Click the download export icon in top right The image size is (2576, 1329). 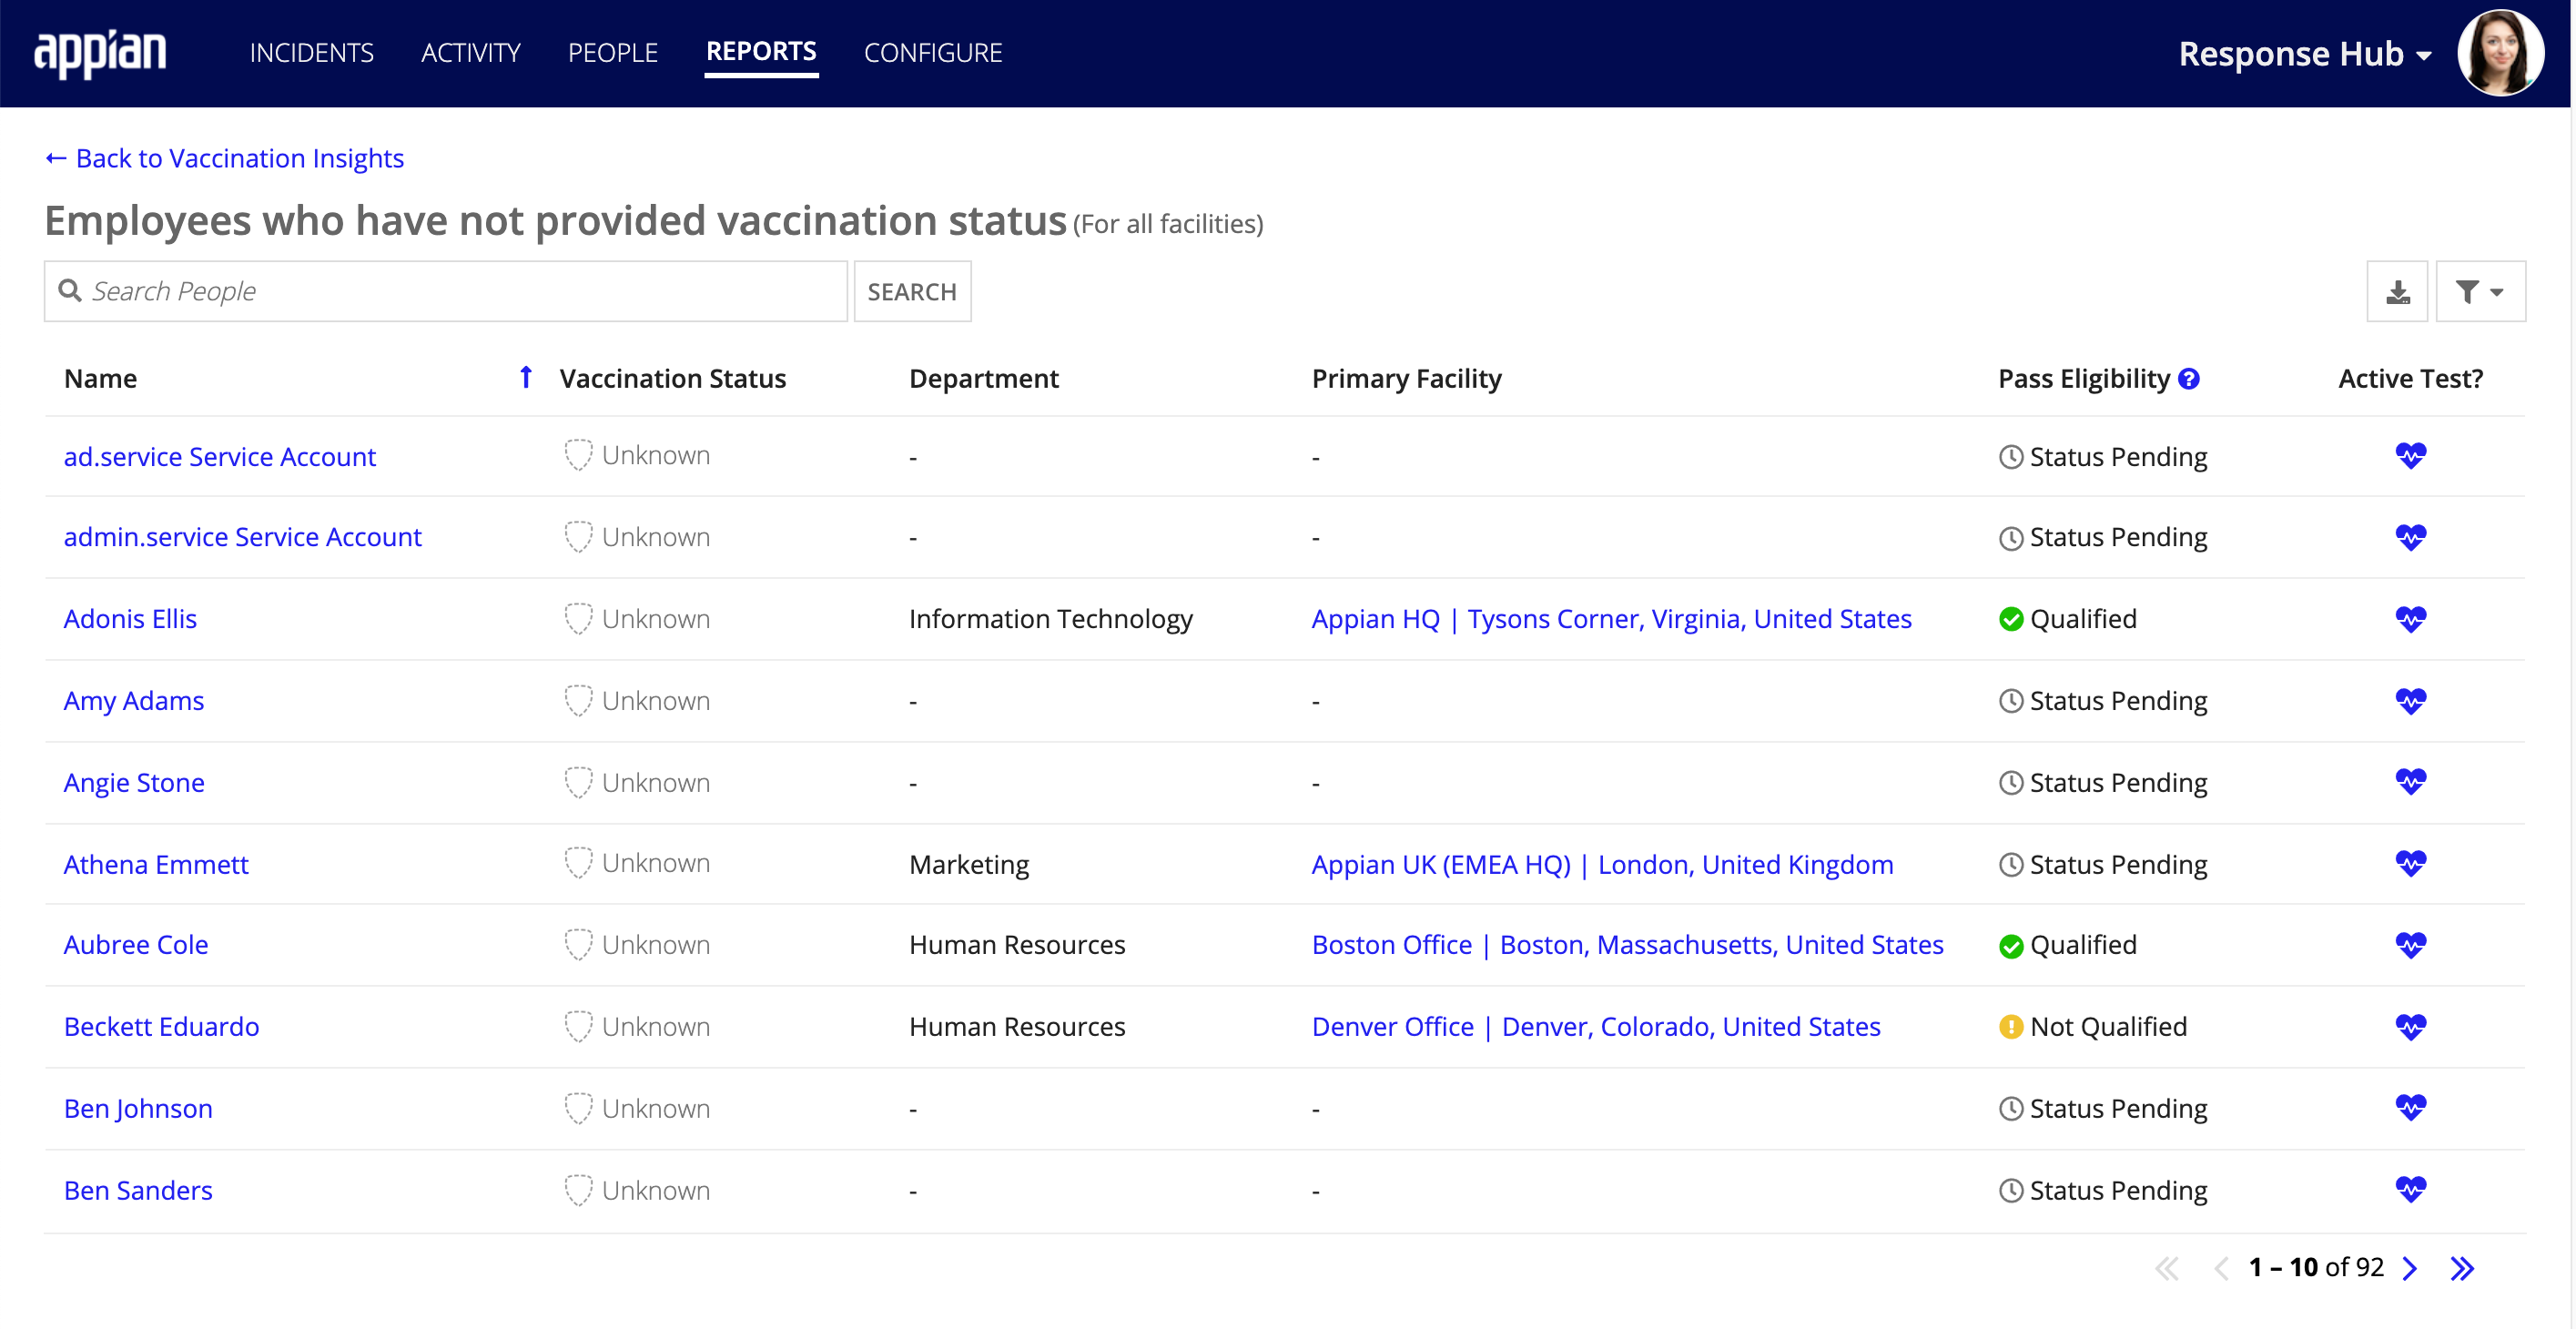[2399, 289]
